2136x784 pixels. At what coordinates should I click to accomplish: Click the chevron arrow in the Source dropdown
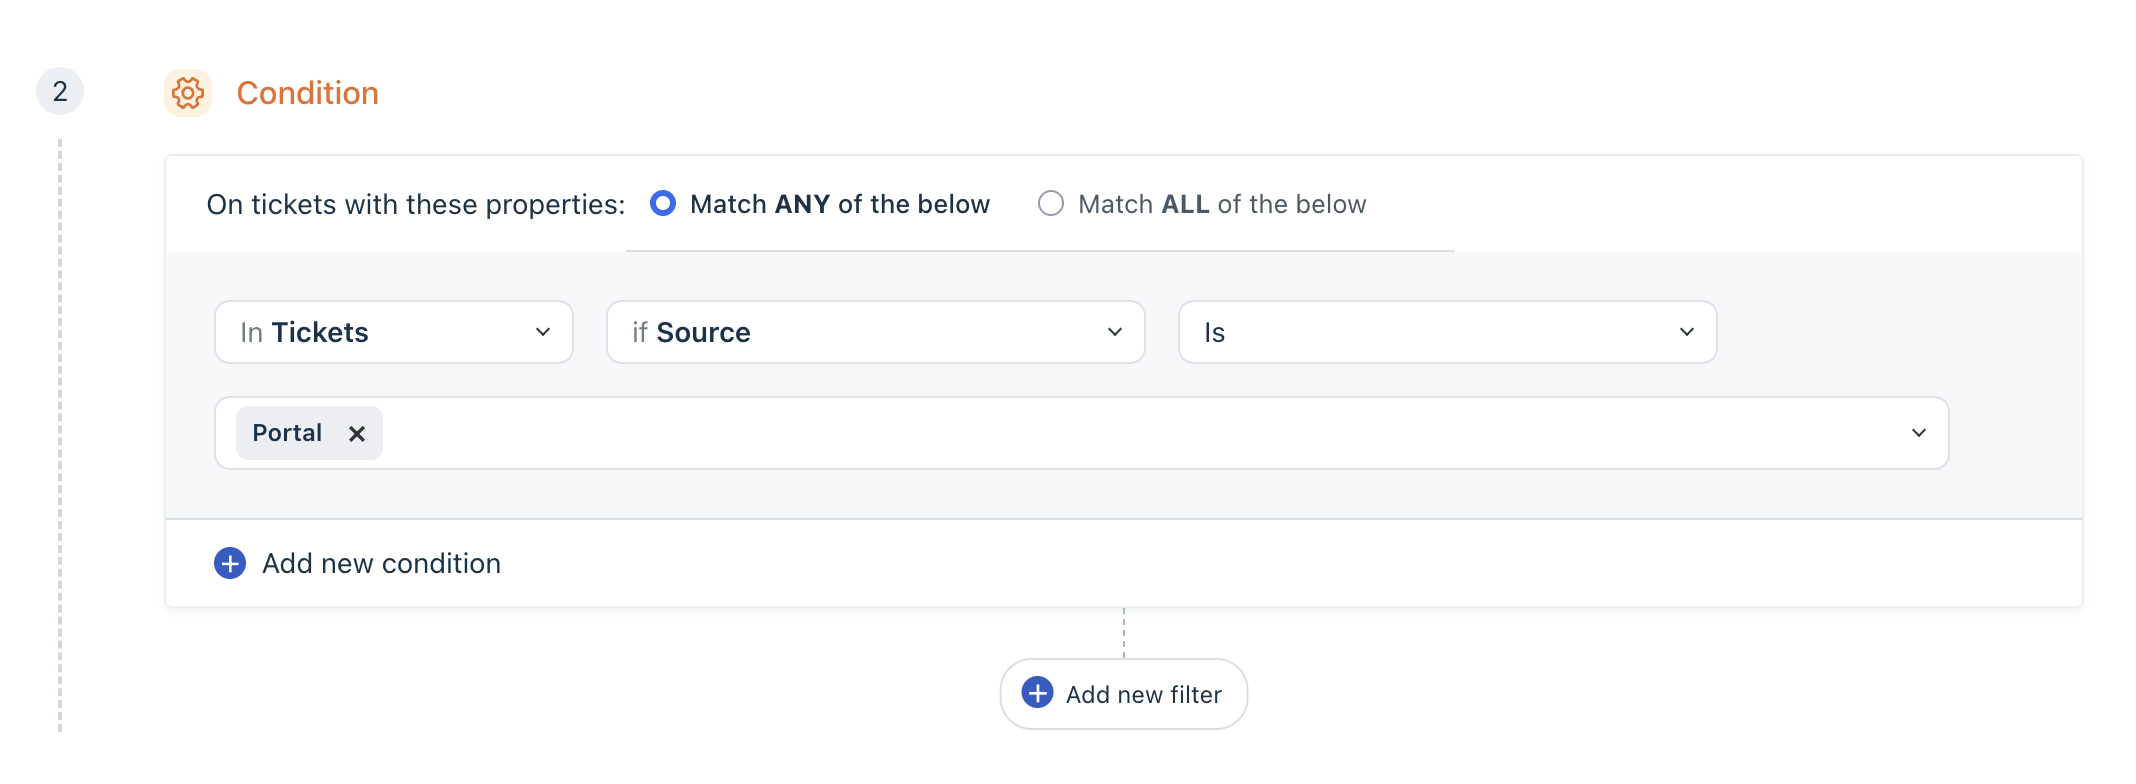(1115, 332)
